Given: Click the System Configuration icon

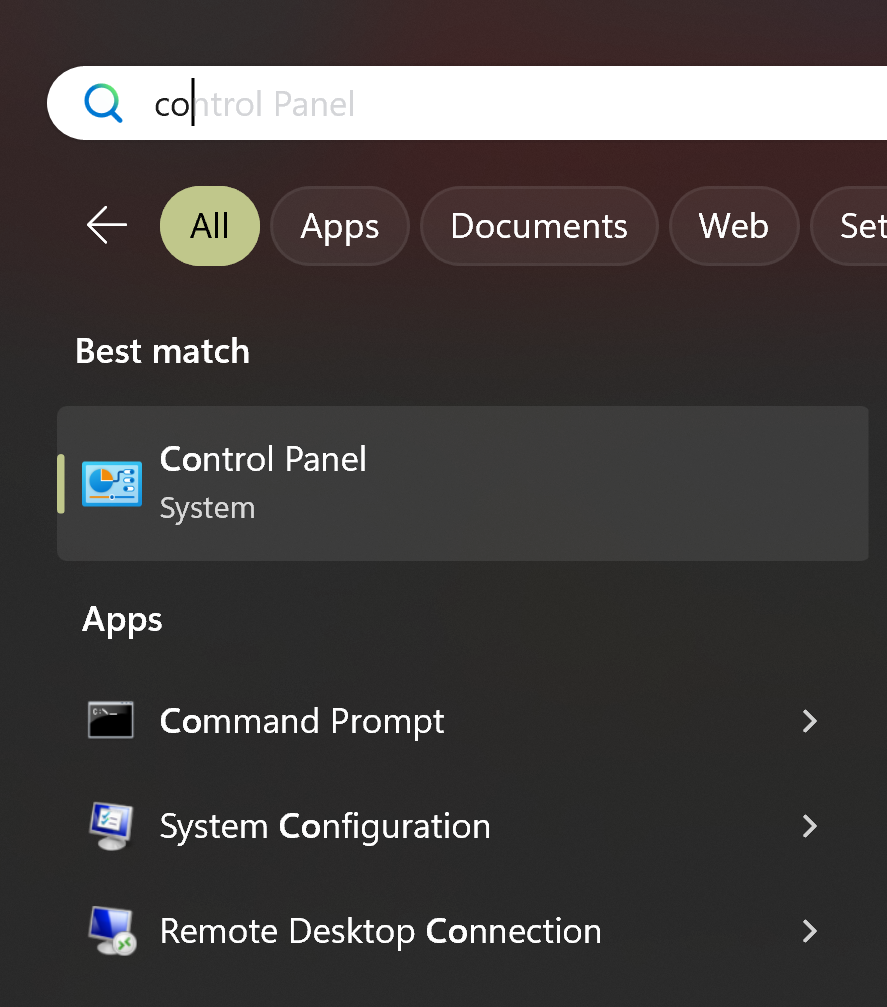Looking at the screenshot, I should tap(111, 826).
